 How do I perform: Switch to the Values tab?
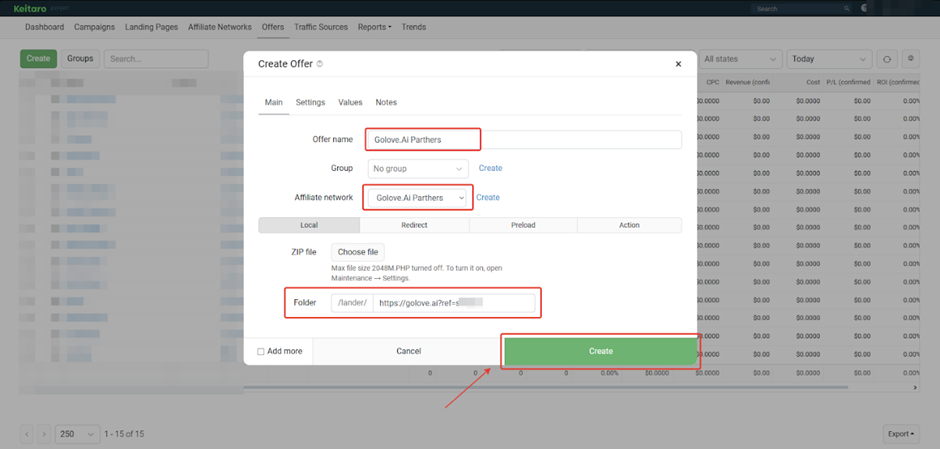(350, 103)
